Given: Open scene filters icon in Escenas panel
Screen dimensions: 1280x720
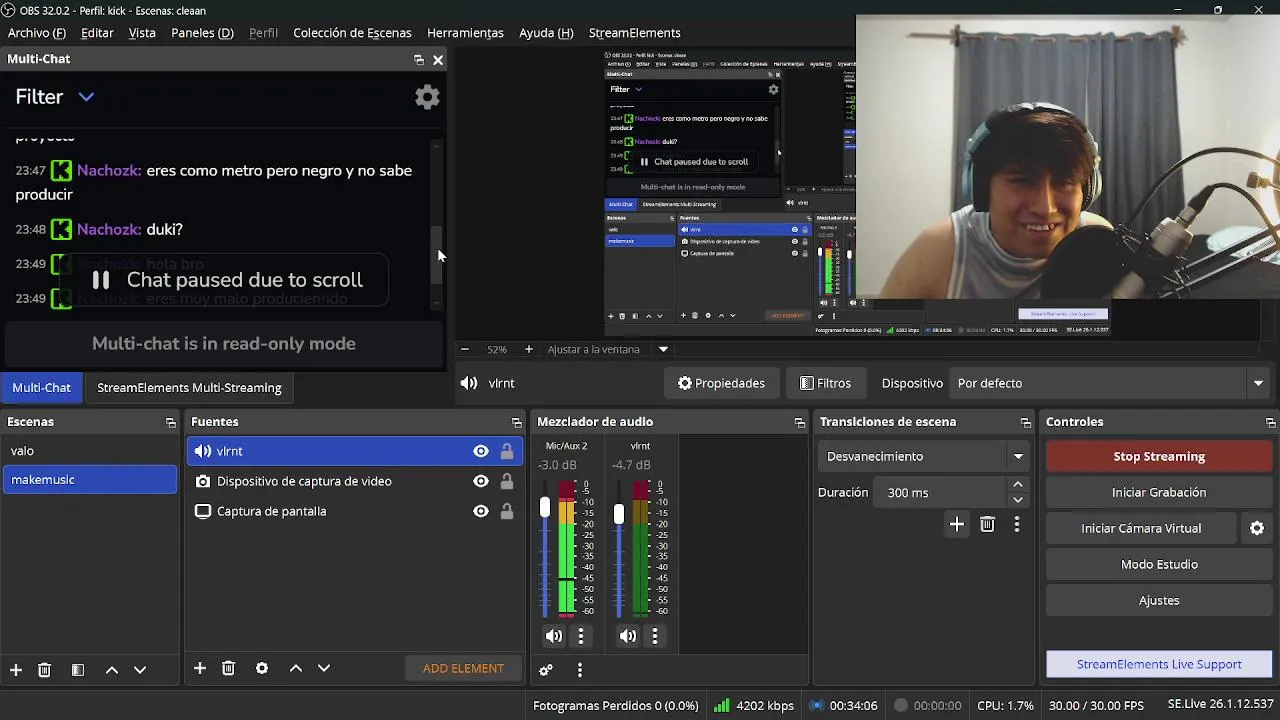Looking at the screenshot, I should pos(78,670).
